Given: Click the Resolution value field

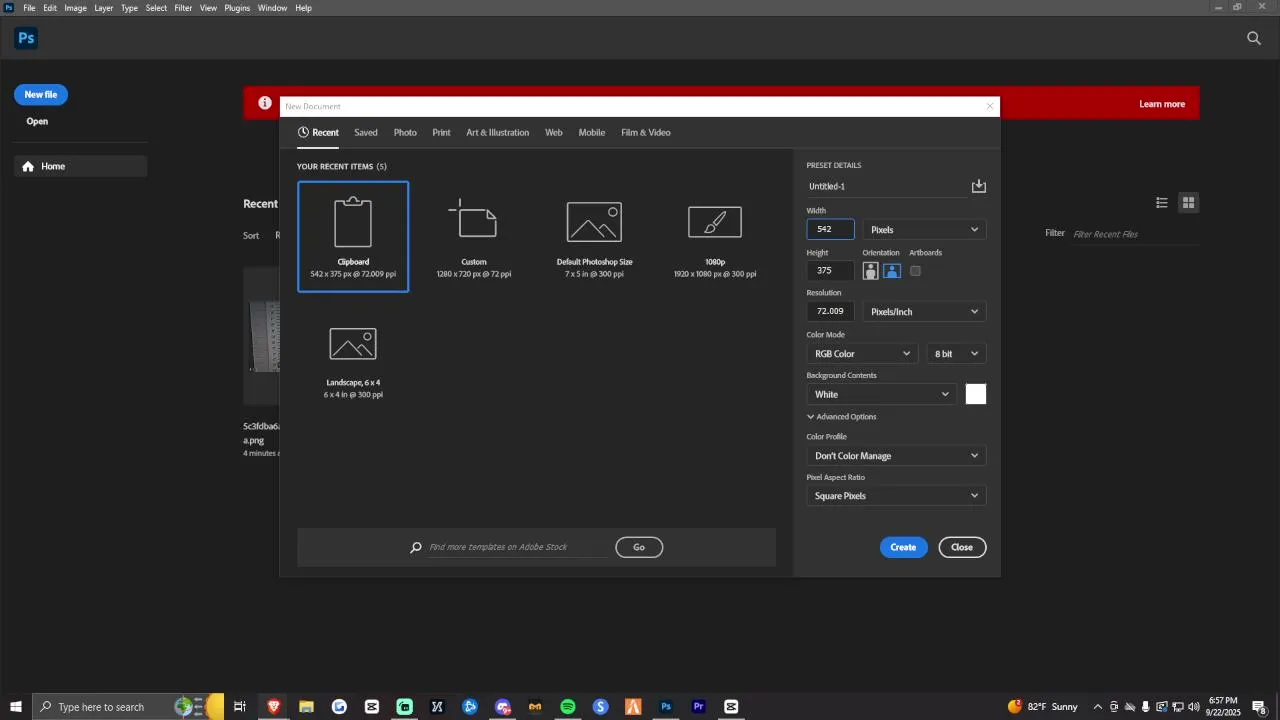Looking at the screenshot, I should (x=831, y=312).
